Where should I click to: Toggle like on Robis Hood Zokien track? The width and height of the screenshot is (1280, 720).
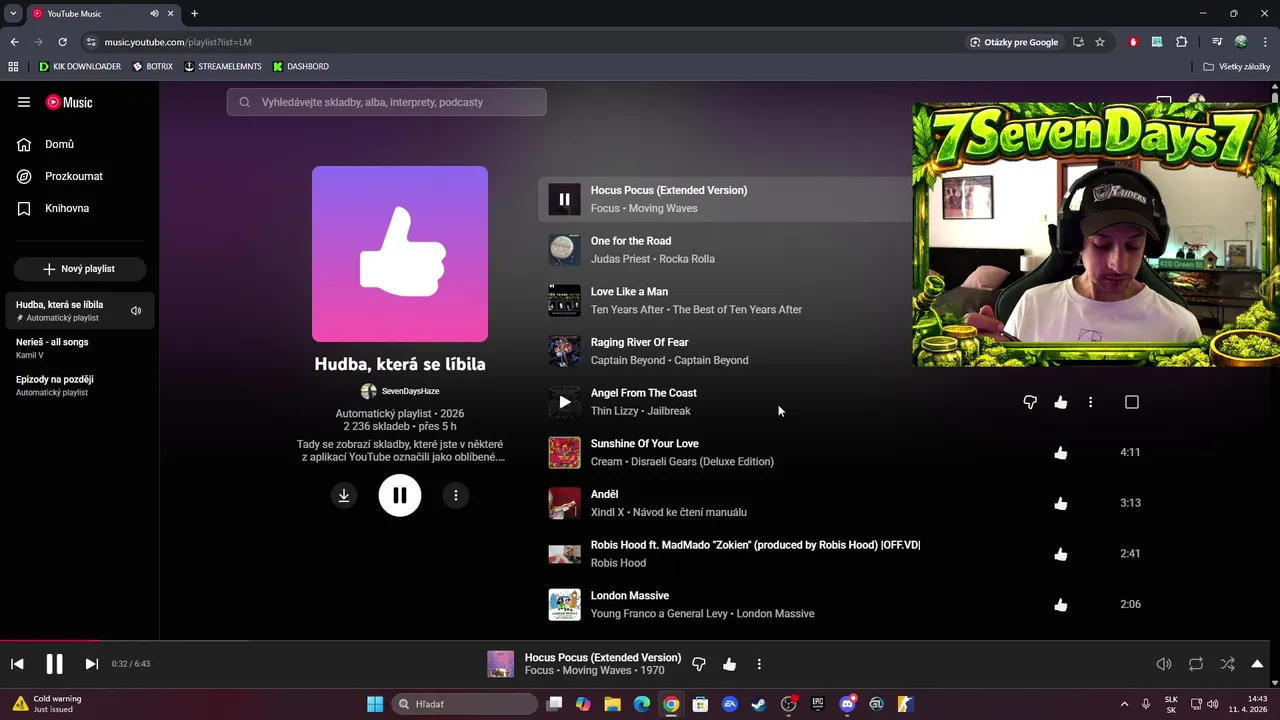point(1061,554)
